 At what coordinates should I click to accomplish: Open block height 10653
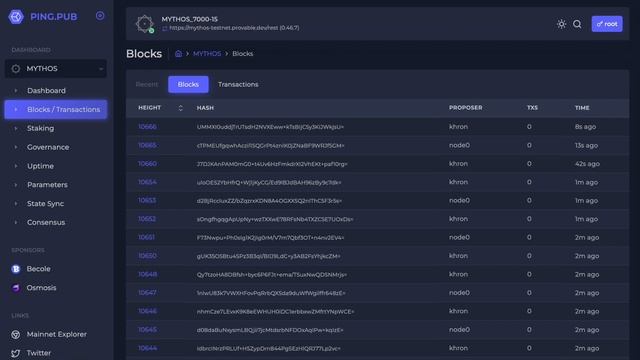coord(147,200)
